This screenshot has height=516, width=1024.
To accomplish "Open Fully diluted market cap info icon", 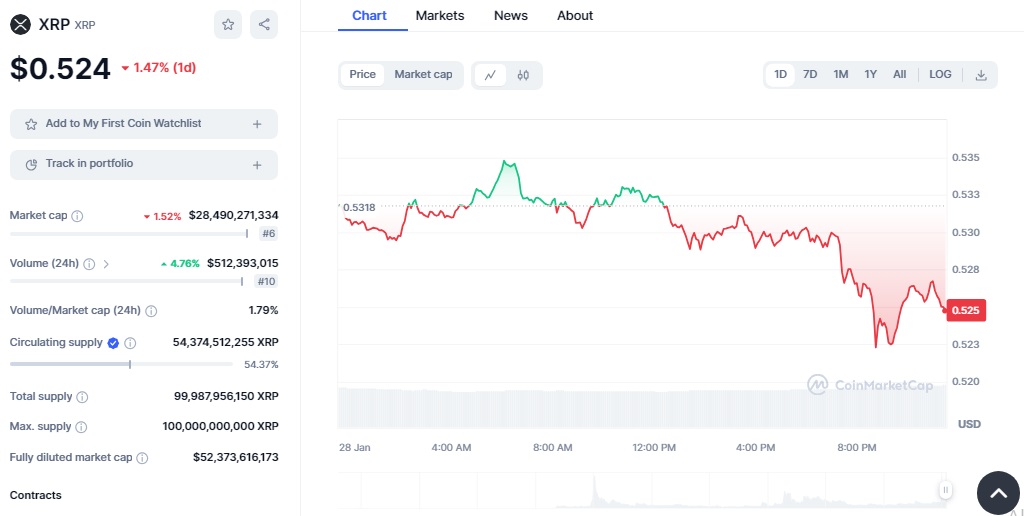I will [x=142, y=459].
